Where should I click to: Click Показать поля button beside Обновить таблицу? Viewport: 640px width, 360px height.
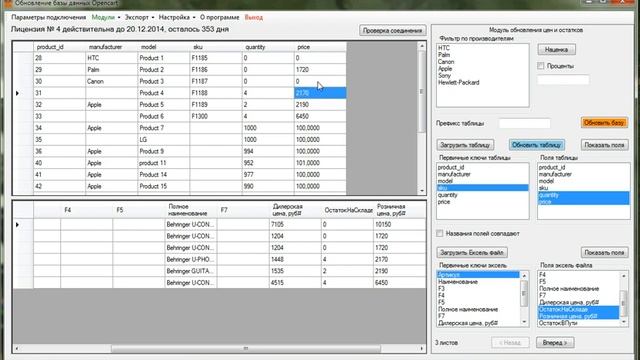click(604, 145)
